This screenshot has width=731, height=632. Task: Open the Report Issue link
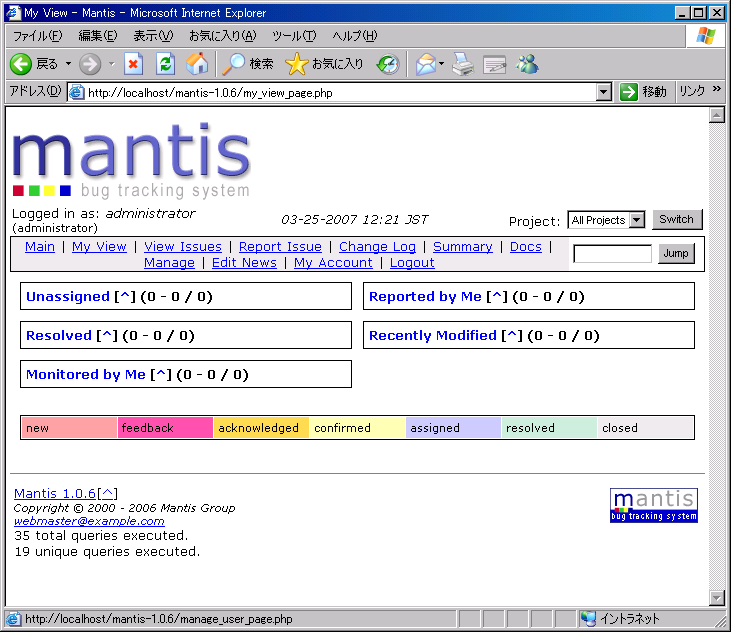(x=280, y=247)
